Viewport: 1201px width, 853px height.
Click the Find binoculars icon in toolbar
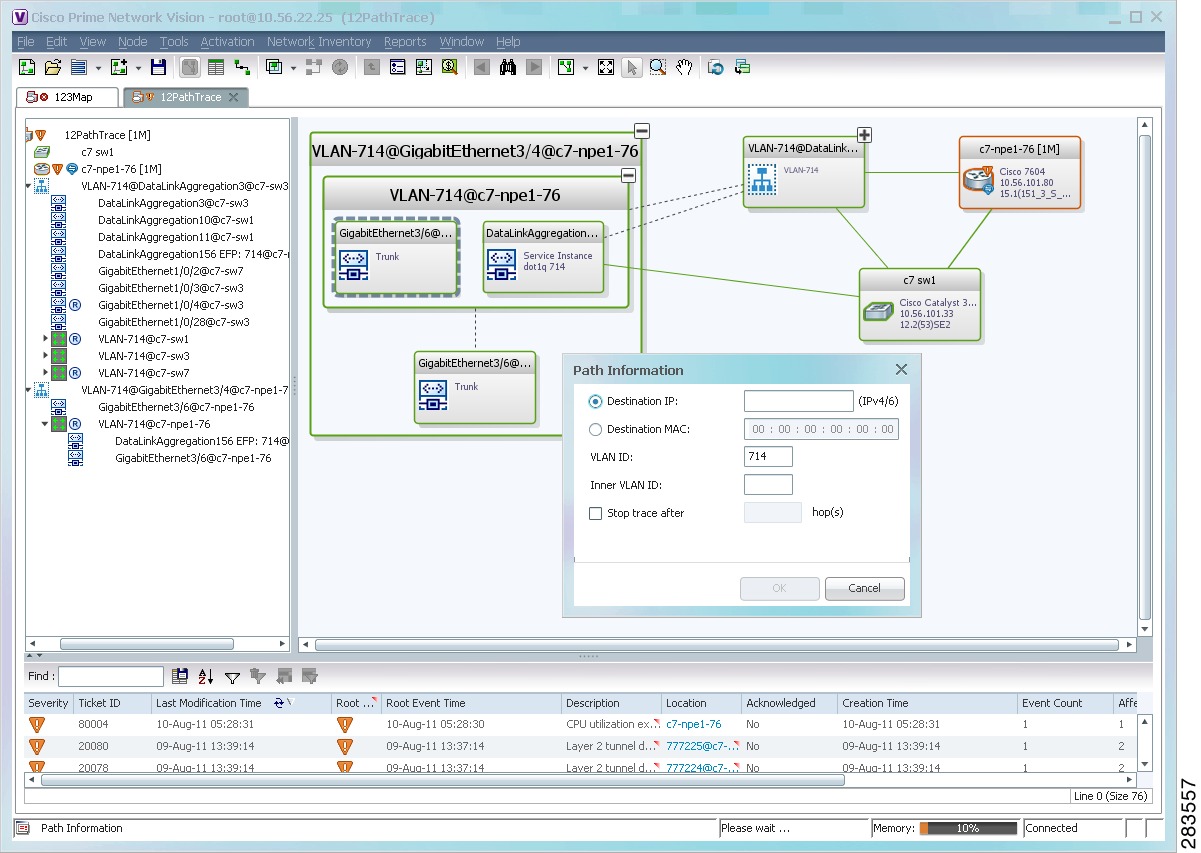[508, 67]
